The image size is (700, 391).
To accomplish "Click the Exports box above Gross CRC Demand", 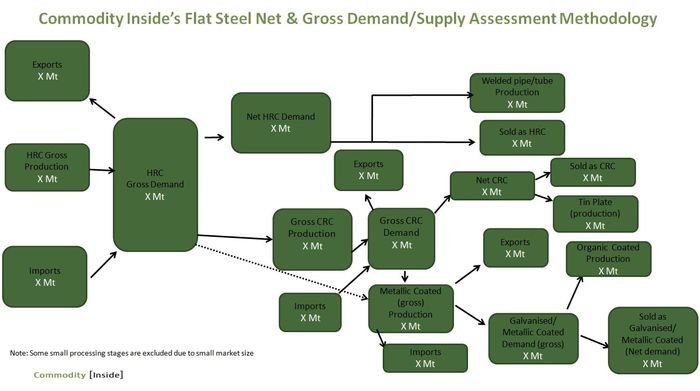I will point(368,170).
